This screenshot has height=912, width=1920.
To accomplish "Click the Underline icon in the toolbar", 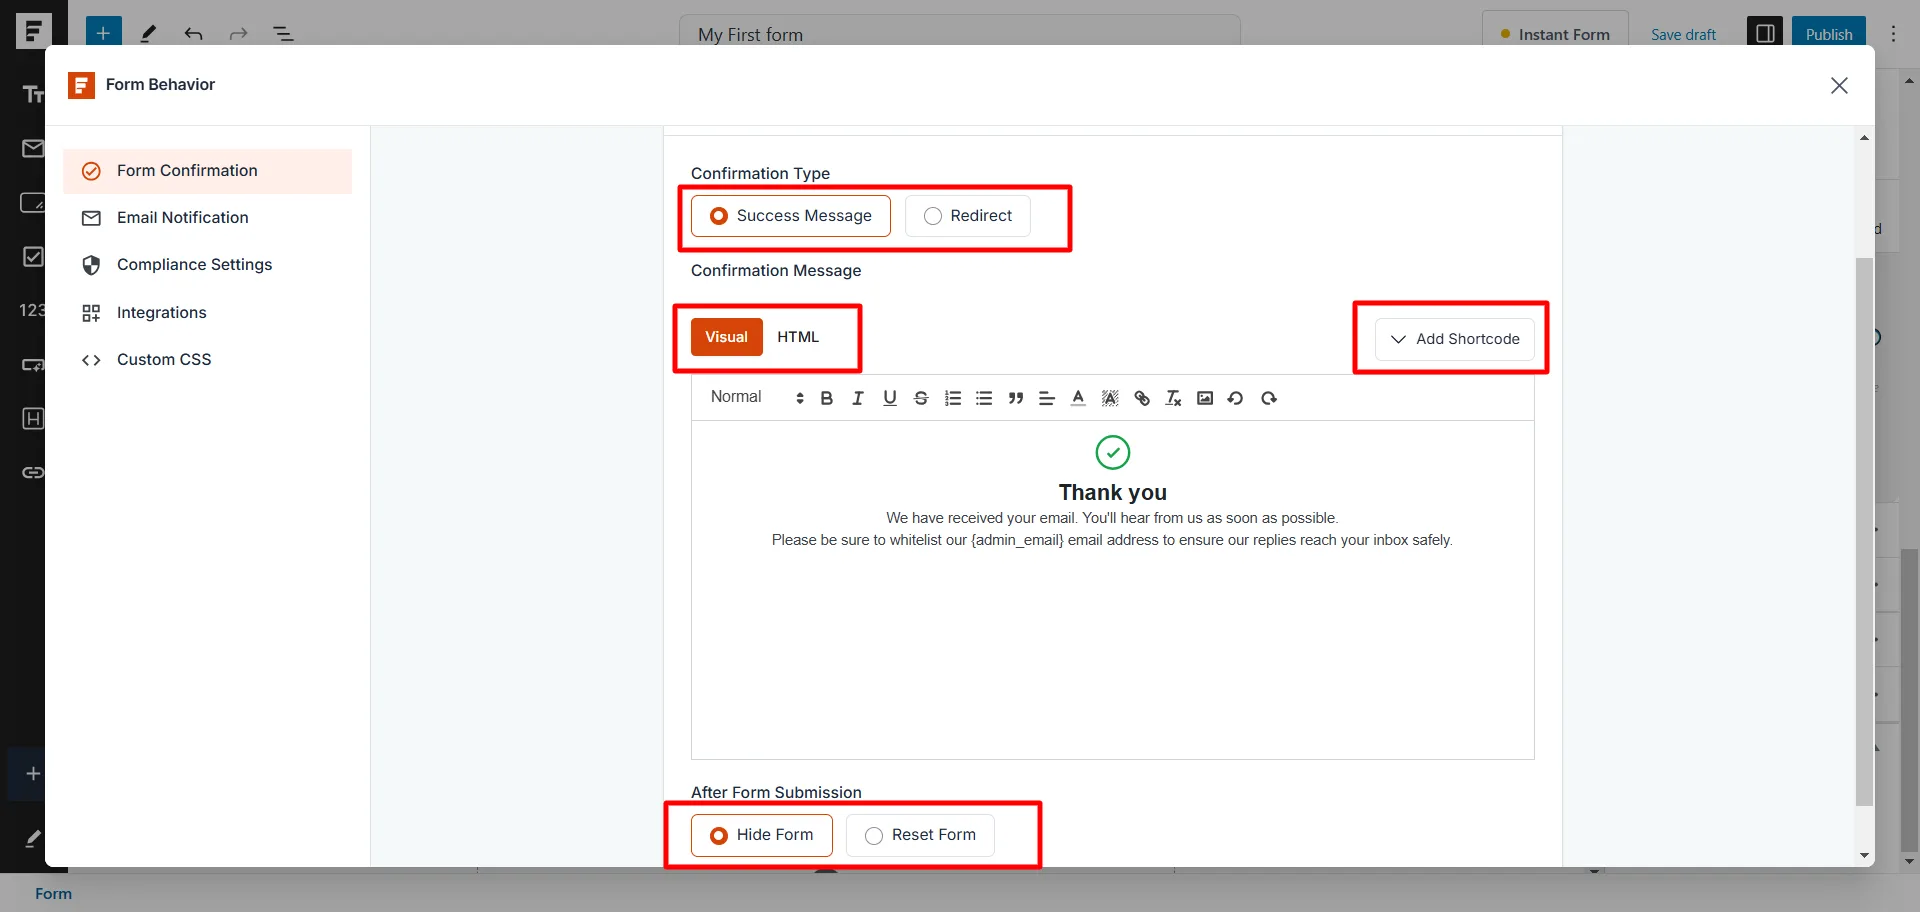I will tap(890, 398).
